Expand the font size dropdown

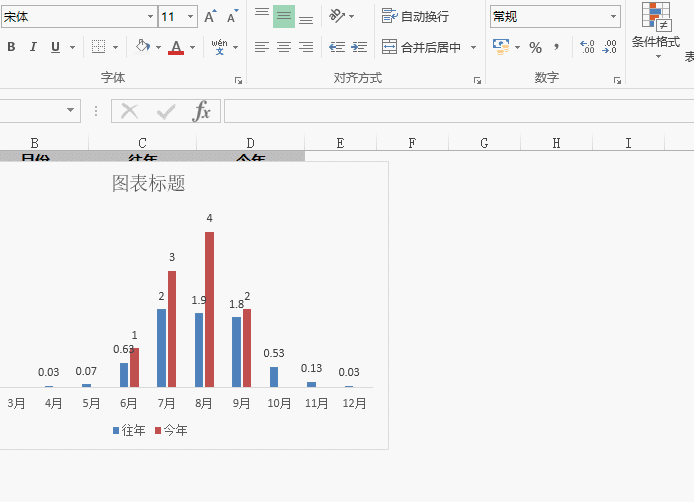pos(191,17)
